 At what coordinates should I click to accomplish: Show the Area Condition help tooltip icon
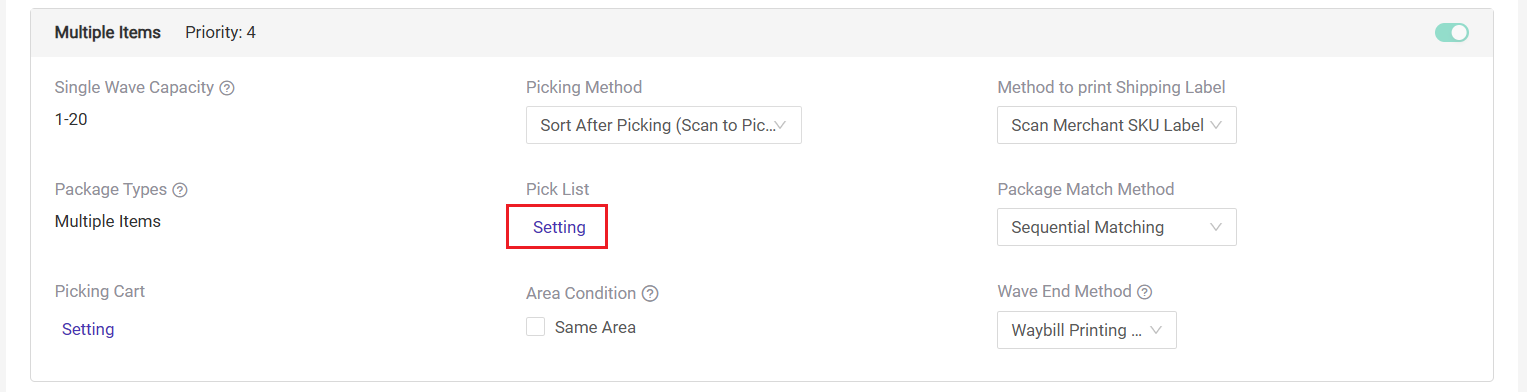pos(650,294)
